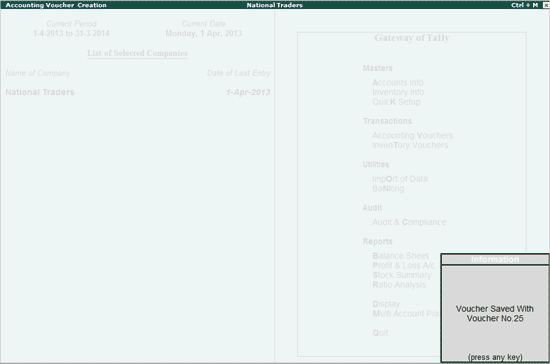
Task: View the Balance Sheet report
Action: pos(400,256)
